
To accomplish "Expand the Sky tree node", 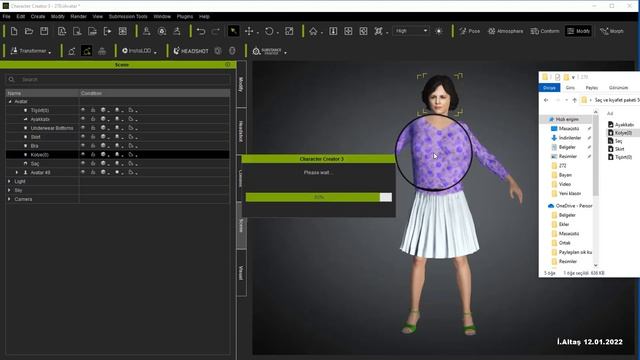I will (x=9, y=190).
